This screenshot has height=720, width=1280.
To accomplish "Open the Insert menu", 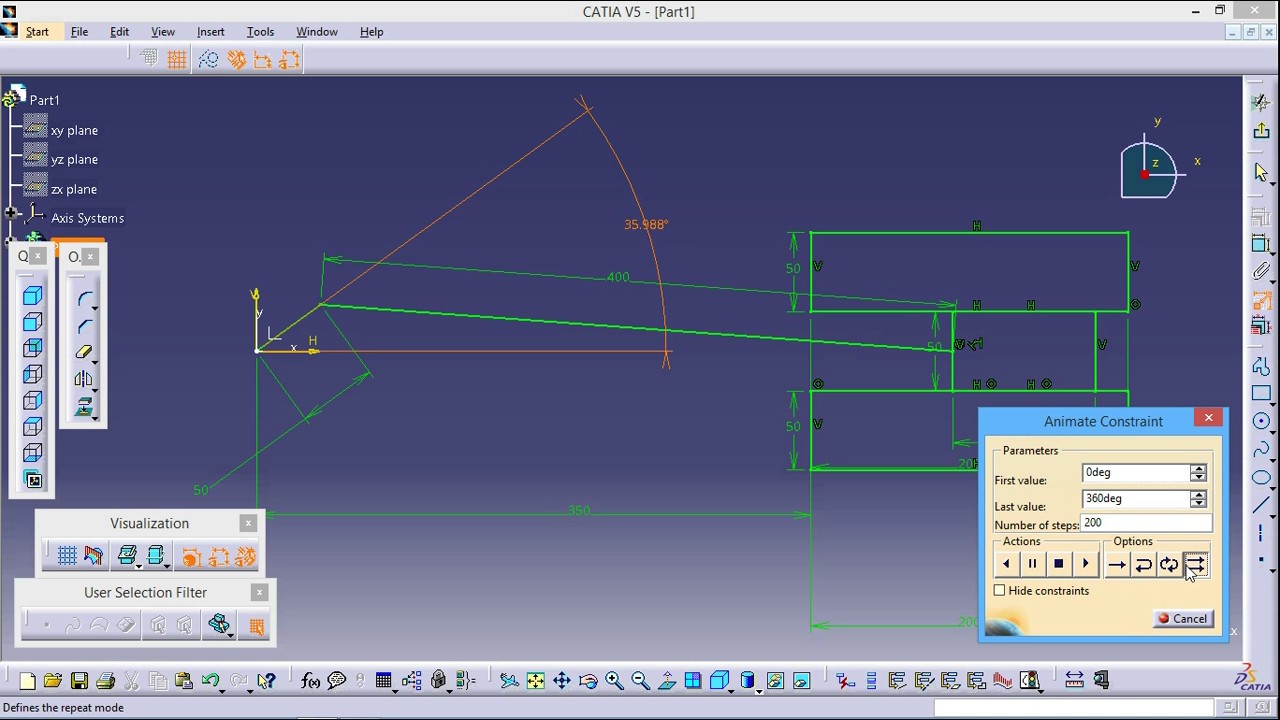I will click(x=210, y=32).
